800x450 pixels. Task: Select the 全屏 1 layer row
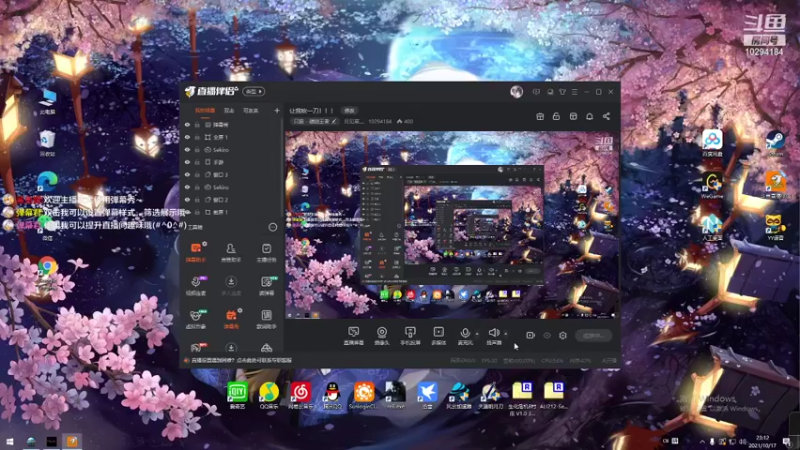click(x=231, y=137)
